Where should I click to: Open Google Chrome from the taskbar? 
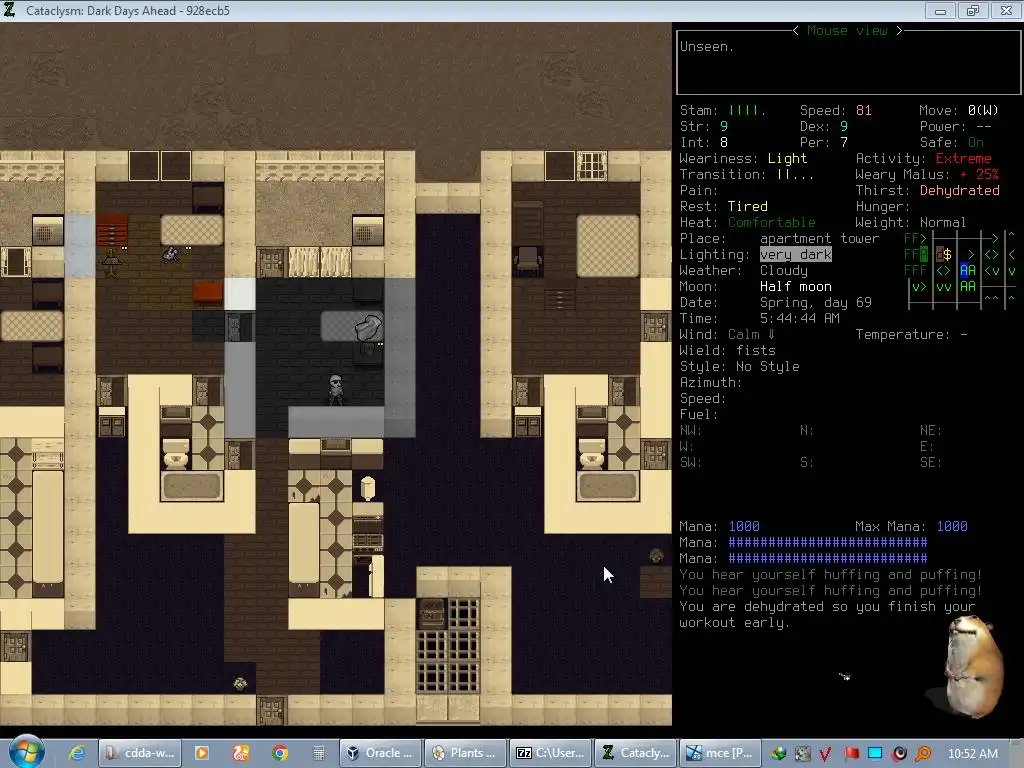280,753
